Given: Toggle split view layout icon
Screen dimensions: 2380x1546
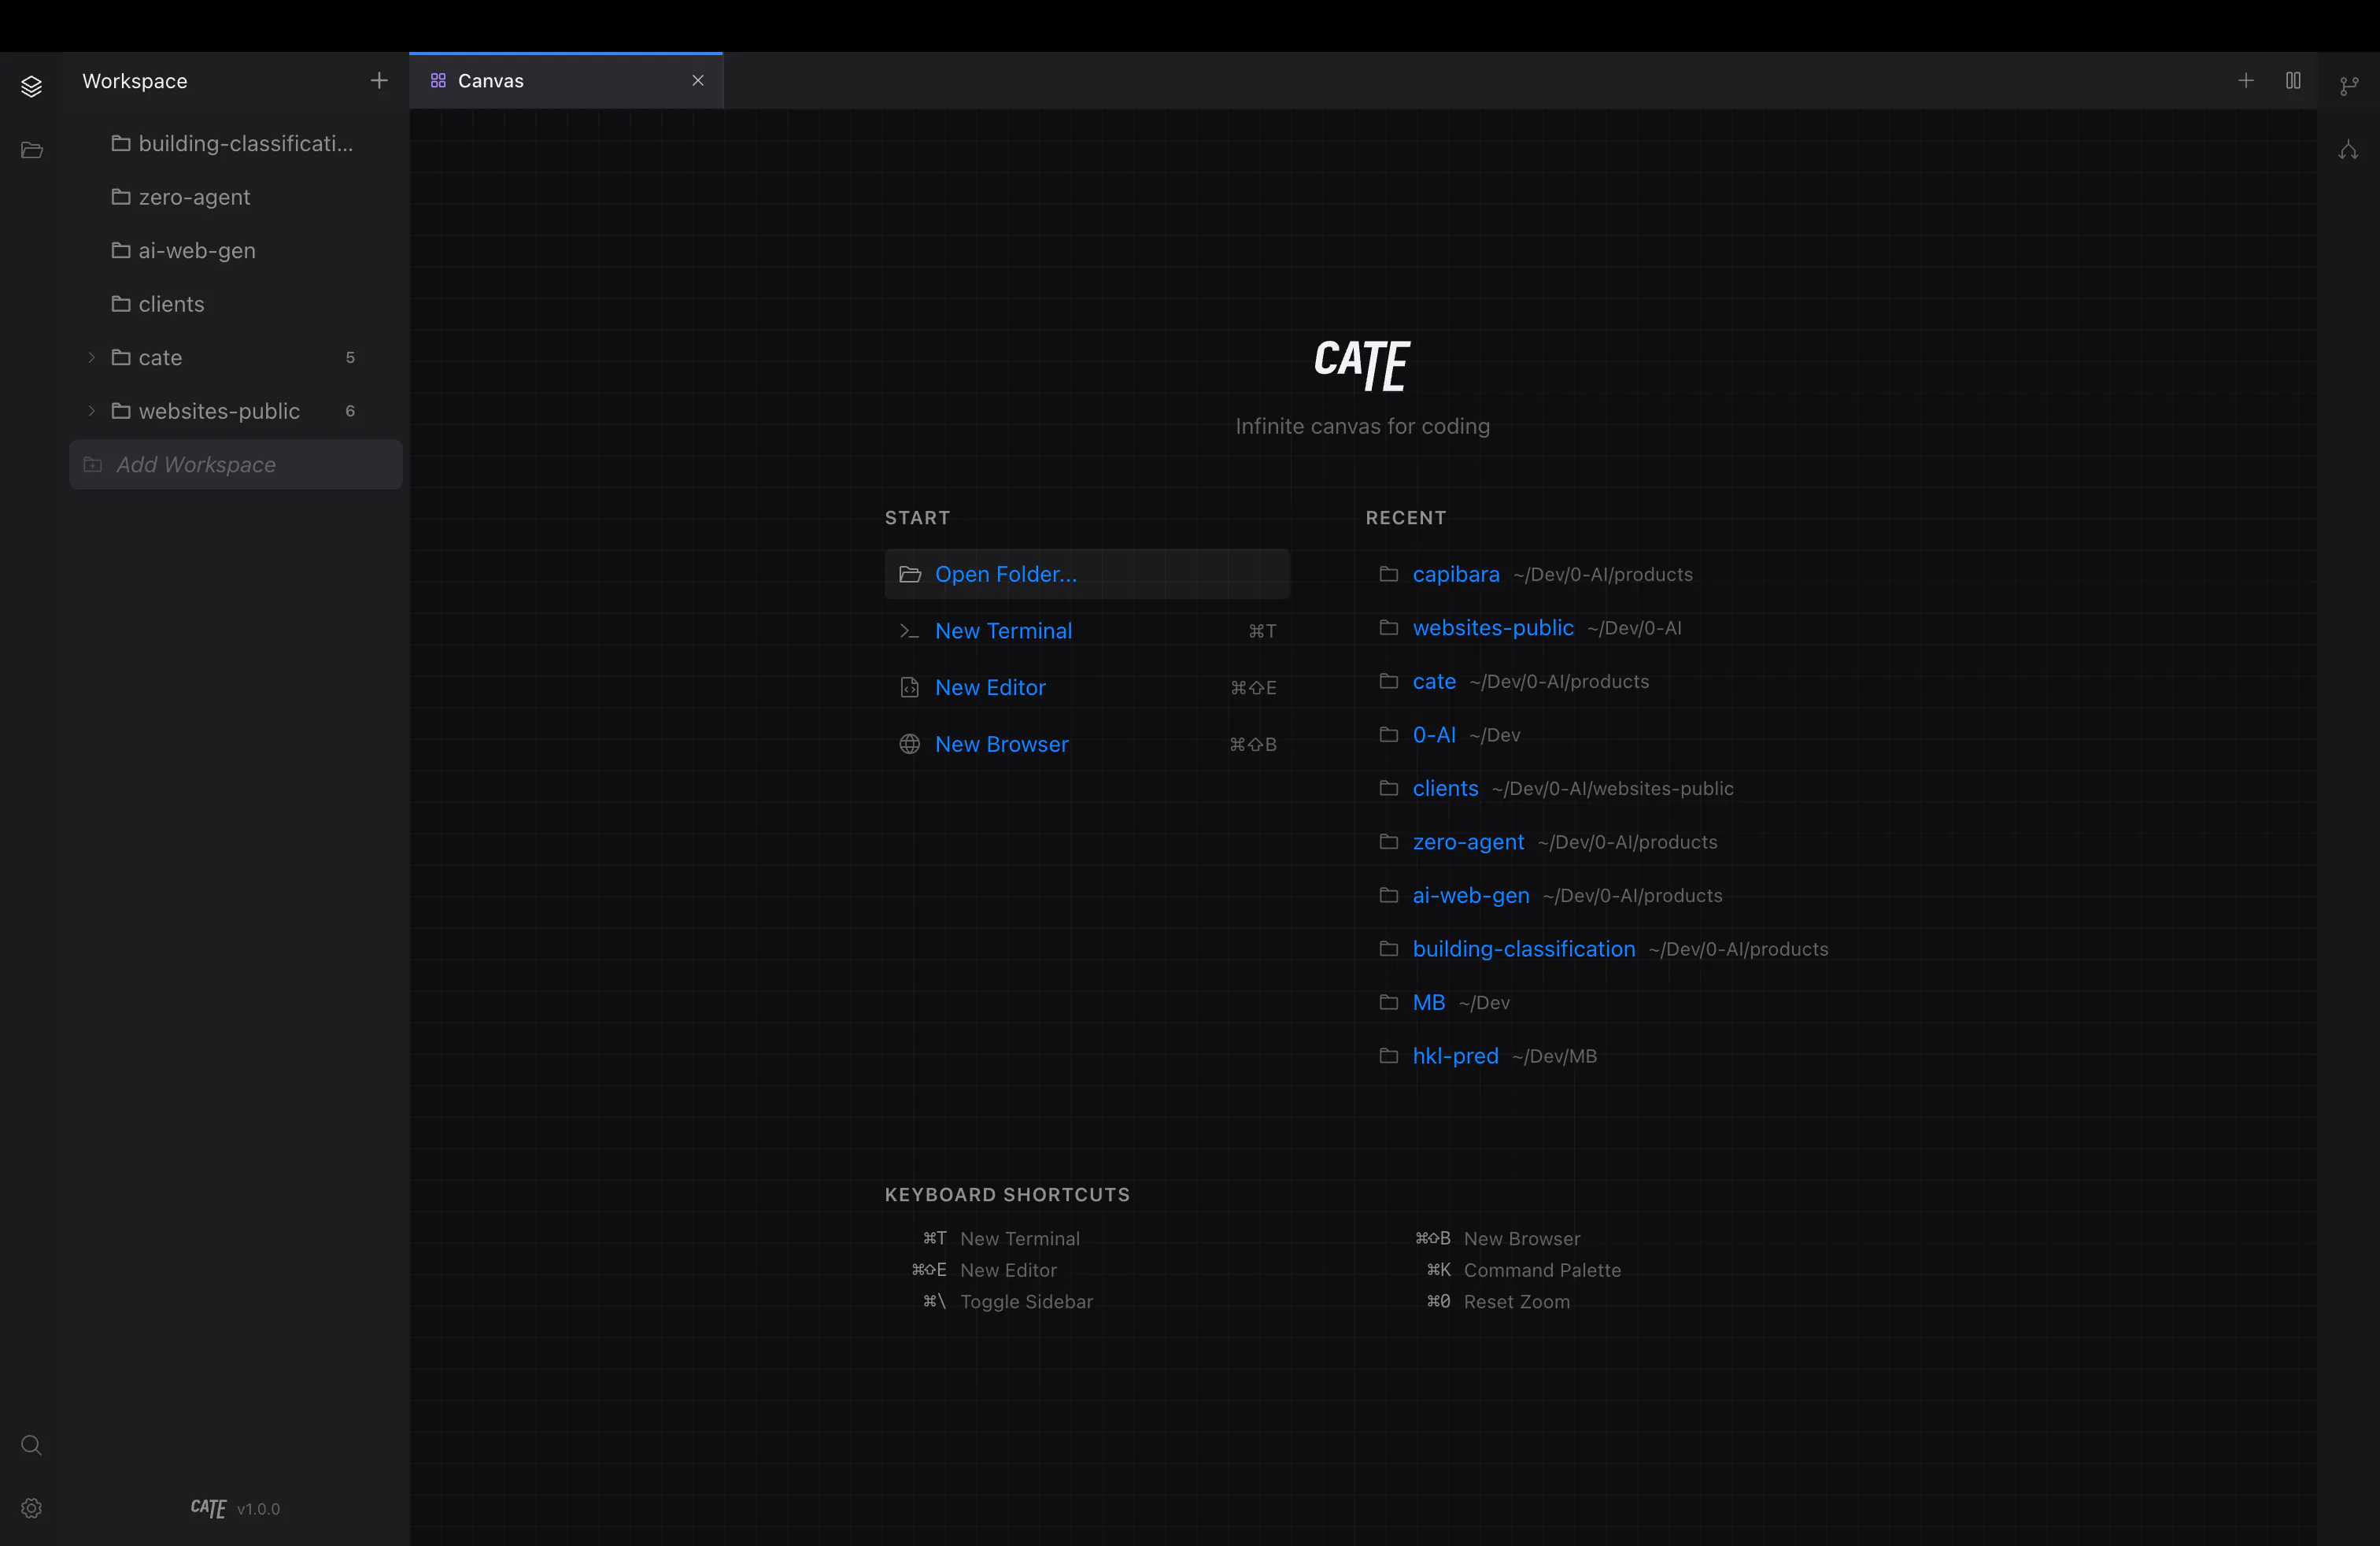Looking at the screenshot, I should [x=2293, y=80].
